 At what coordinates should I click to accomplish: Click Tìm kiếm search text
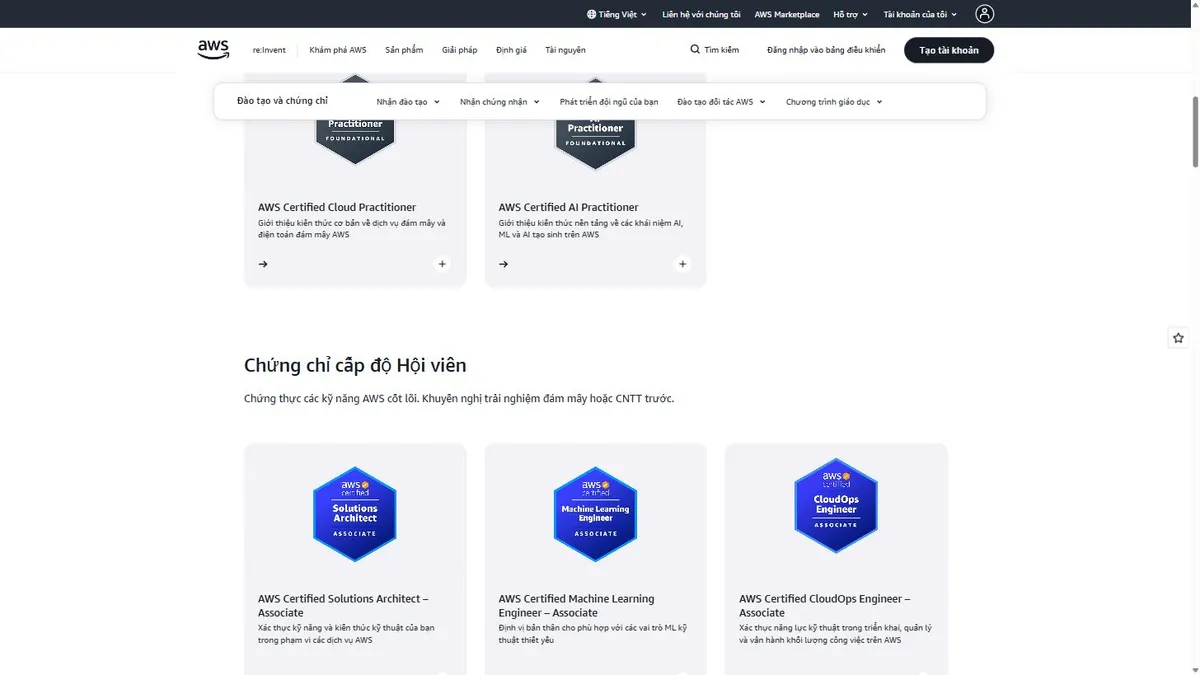[x=721, y=50]
